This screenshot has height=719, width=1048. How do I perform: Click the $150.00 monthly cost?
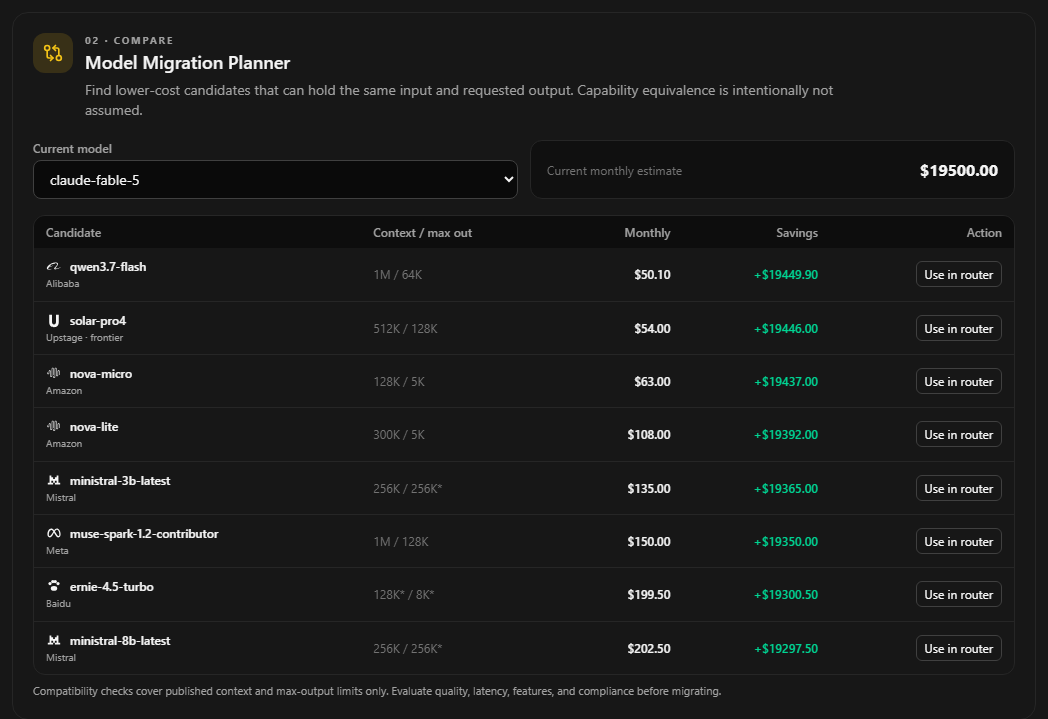coord(649,541)
